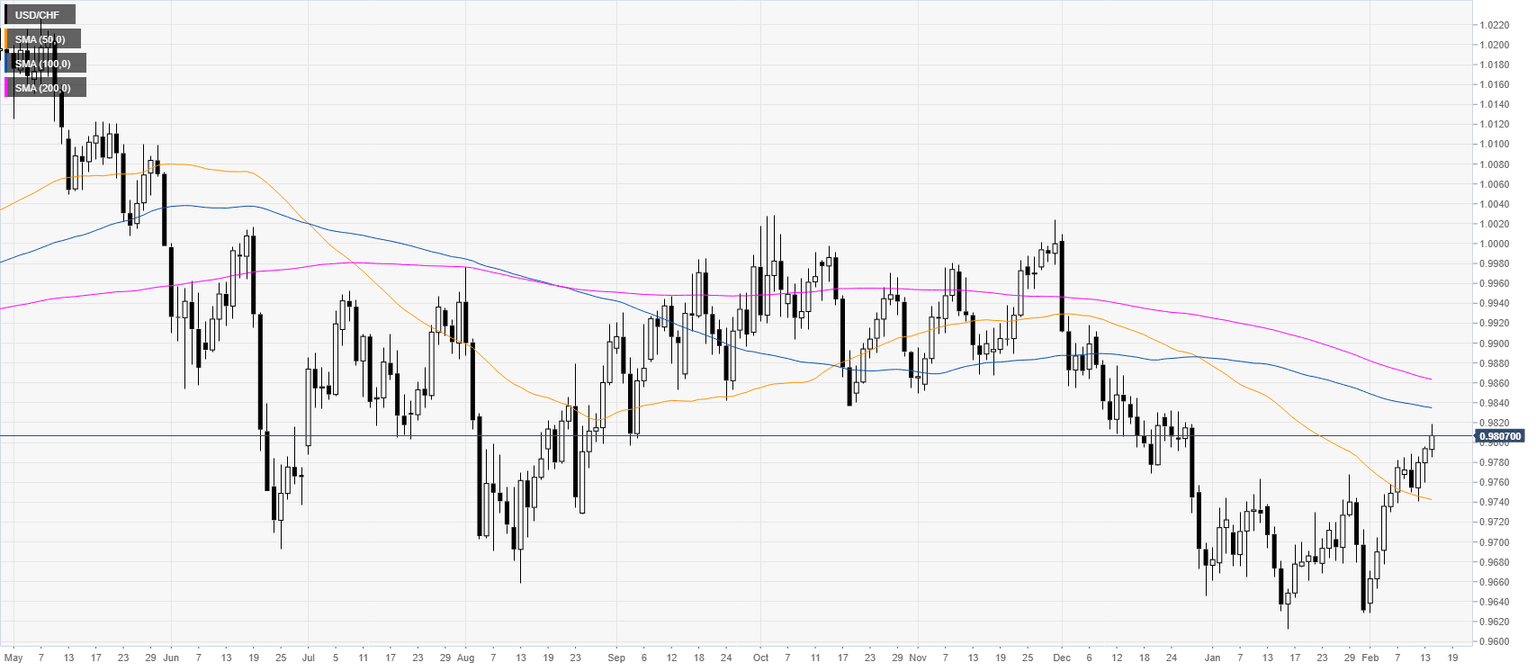Click the Jan label on date axis
Image resolution: width=1536 pixels, height=669 pixels.
(x=1212, y=659)
